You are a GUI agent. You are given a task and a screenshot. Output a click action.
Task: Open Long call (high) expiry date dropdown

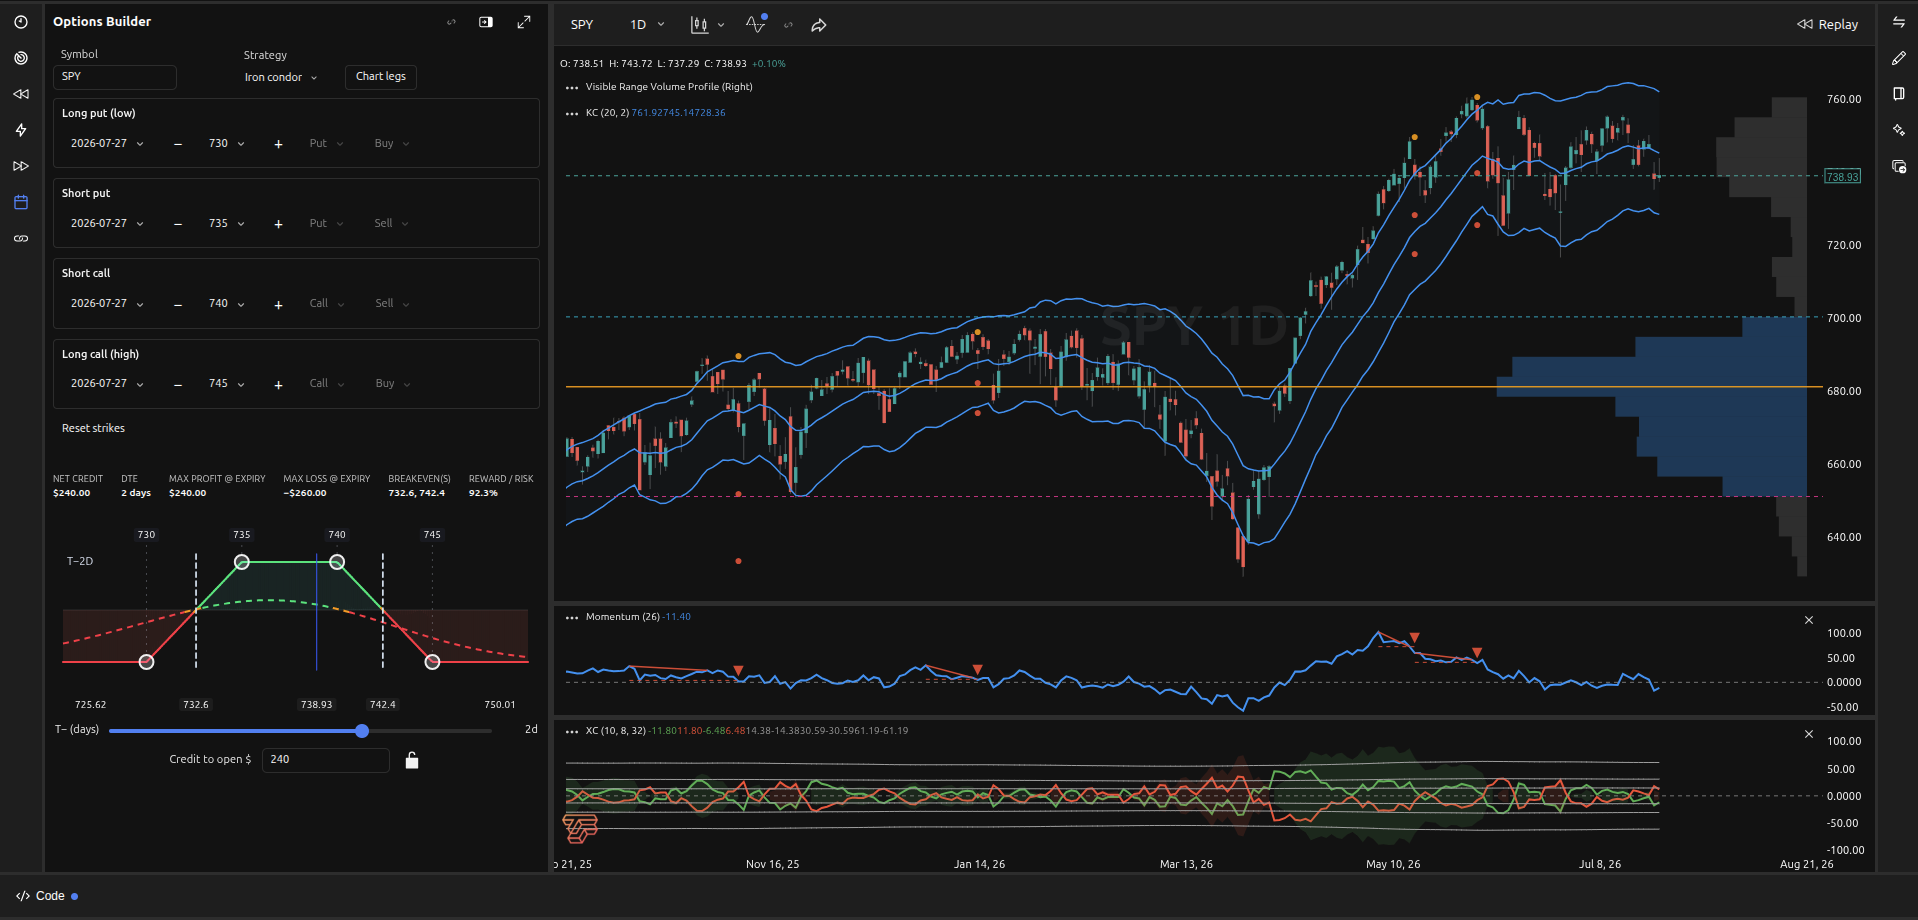(107, 383)
